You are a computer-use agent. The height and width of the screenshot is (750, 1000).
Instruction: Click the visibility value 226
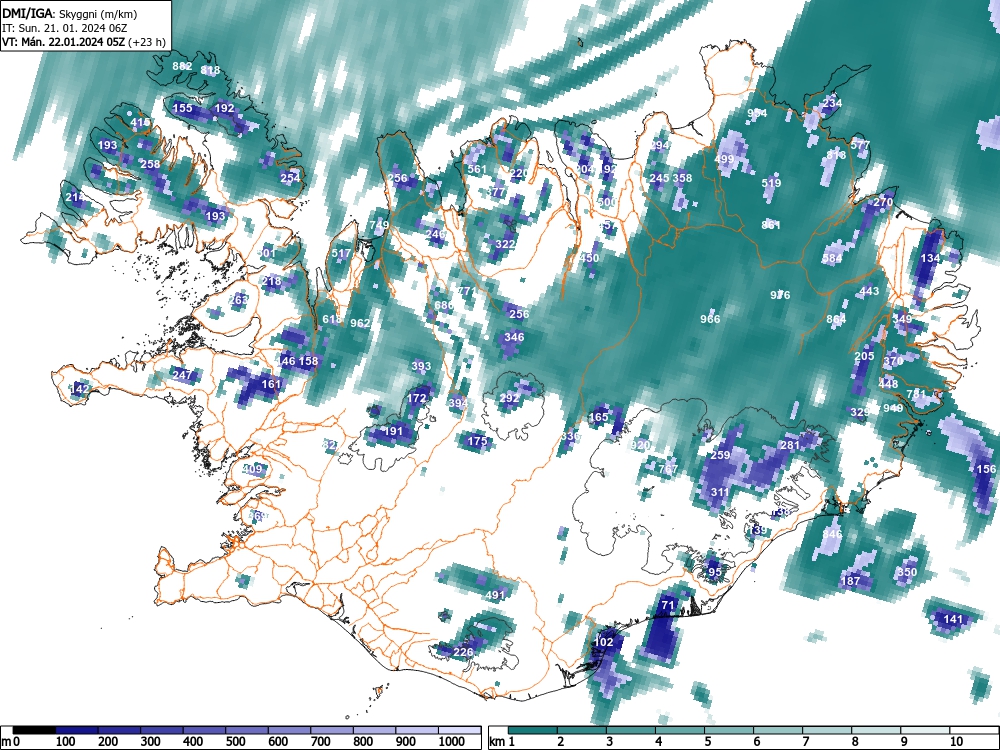(463, 652)
